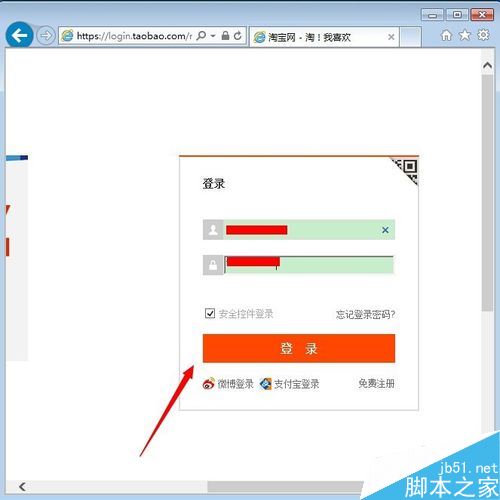Go back with the browser back arrow
Image resolution: width=500 pixels, height=500 pixels.
pyautogui.click(x=19, y=35)
